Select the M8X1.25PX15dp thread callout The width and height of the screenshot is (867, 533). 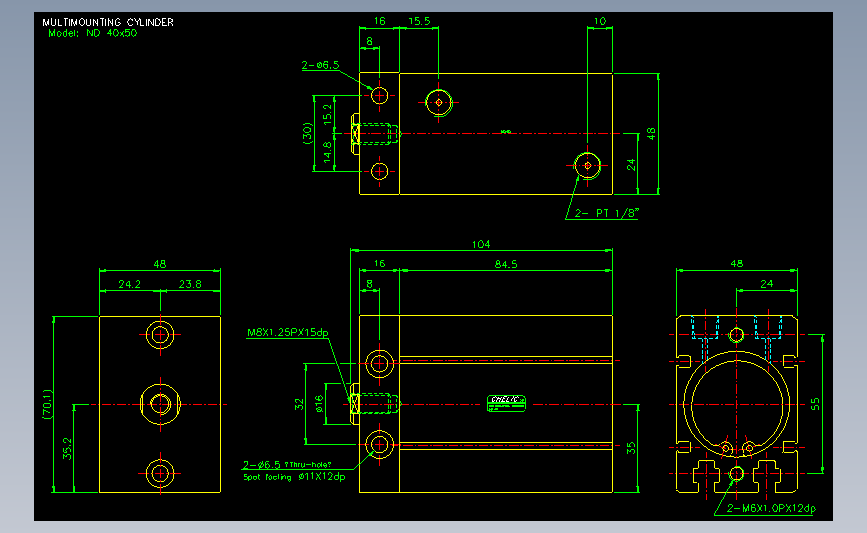coord(288,332)
